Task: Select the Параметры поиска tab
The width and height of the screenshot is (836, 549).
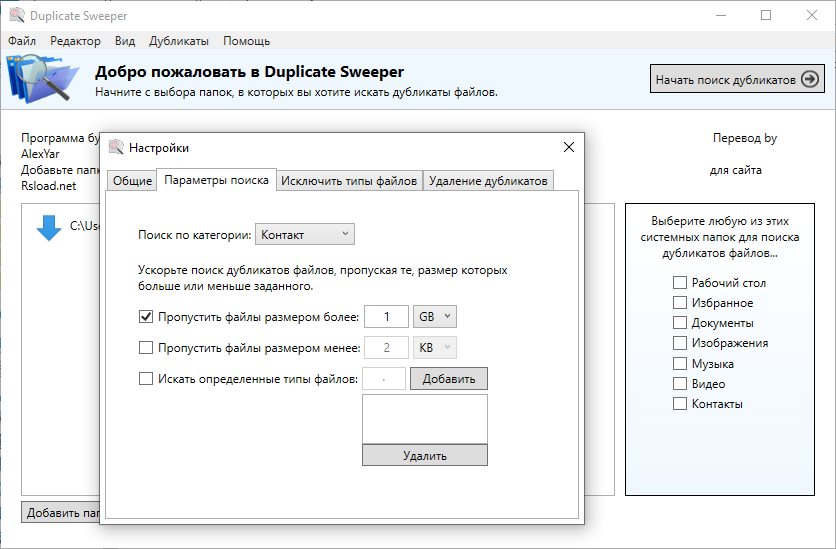Action: pyautogui.click(x=216, y=180)
